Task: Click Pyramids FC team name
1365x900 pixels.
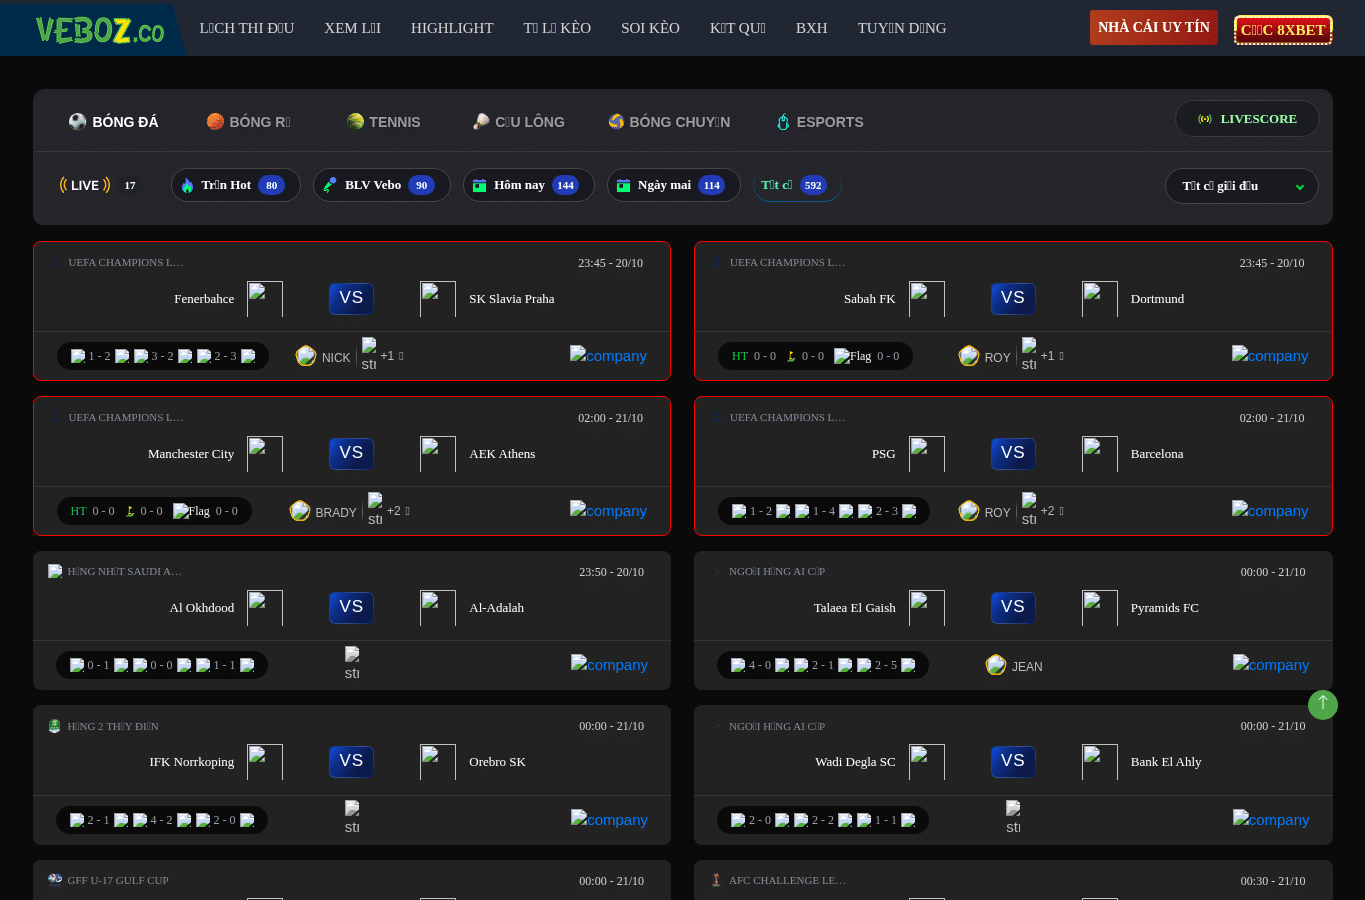Action: pyautogui.click(x=1164, y=607)
